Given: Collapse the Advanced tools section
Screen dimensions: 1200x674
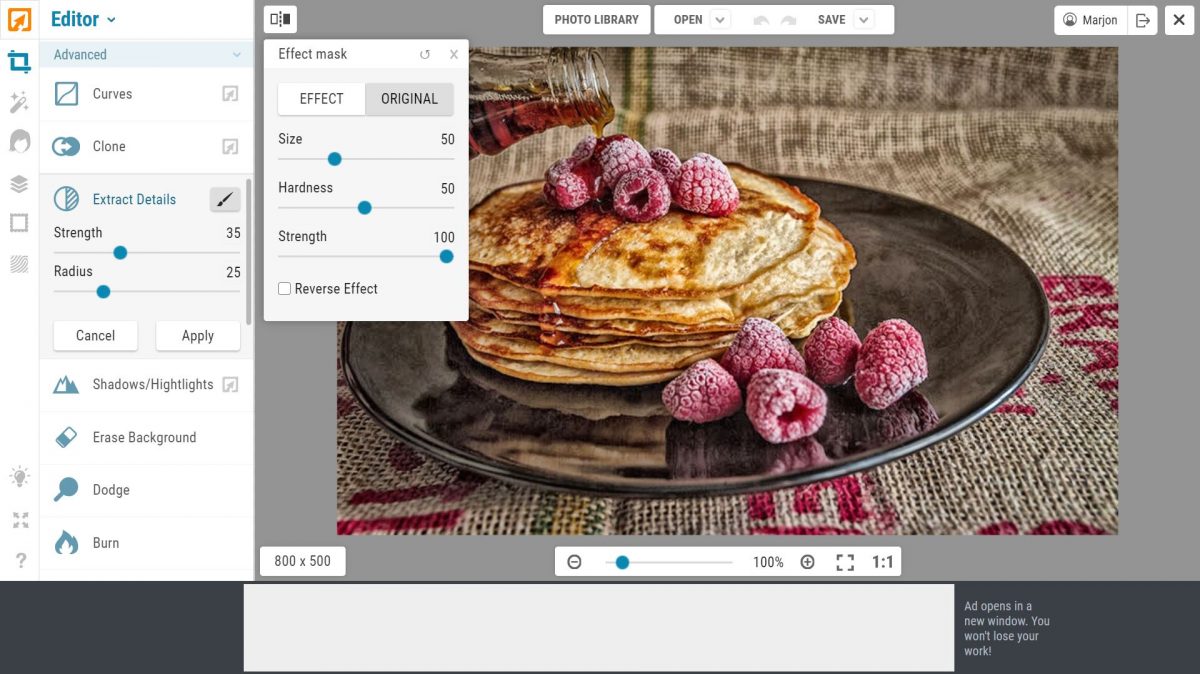Looking at the screenshot, I should (239, 54).
